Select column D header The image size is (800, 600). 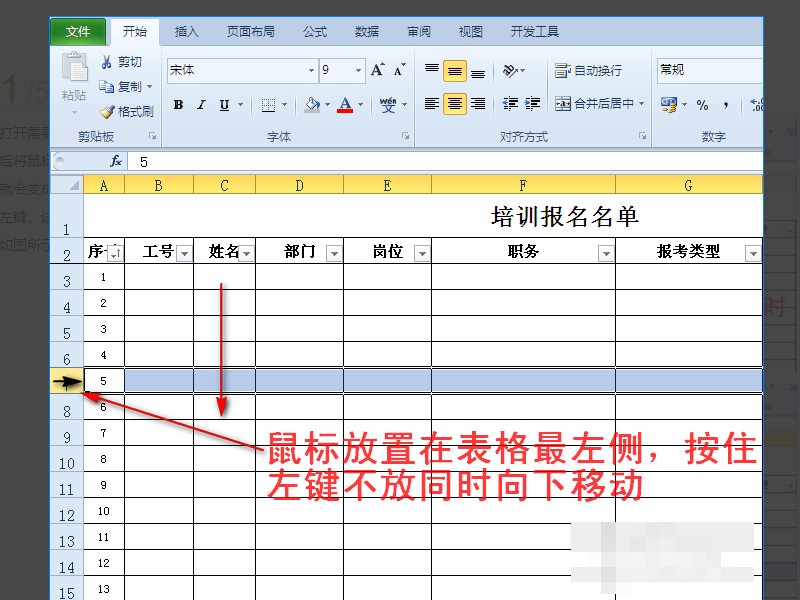(299, 185)
